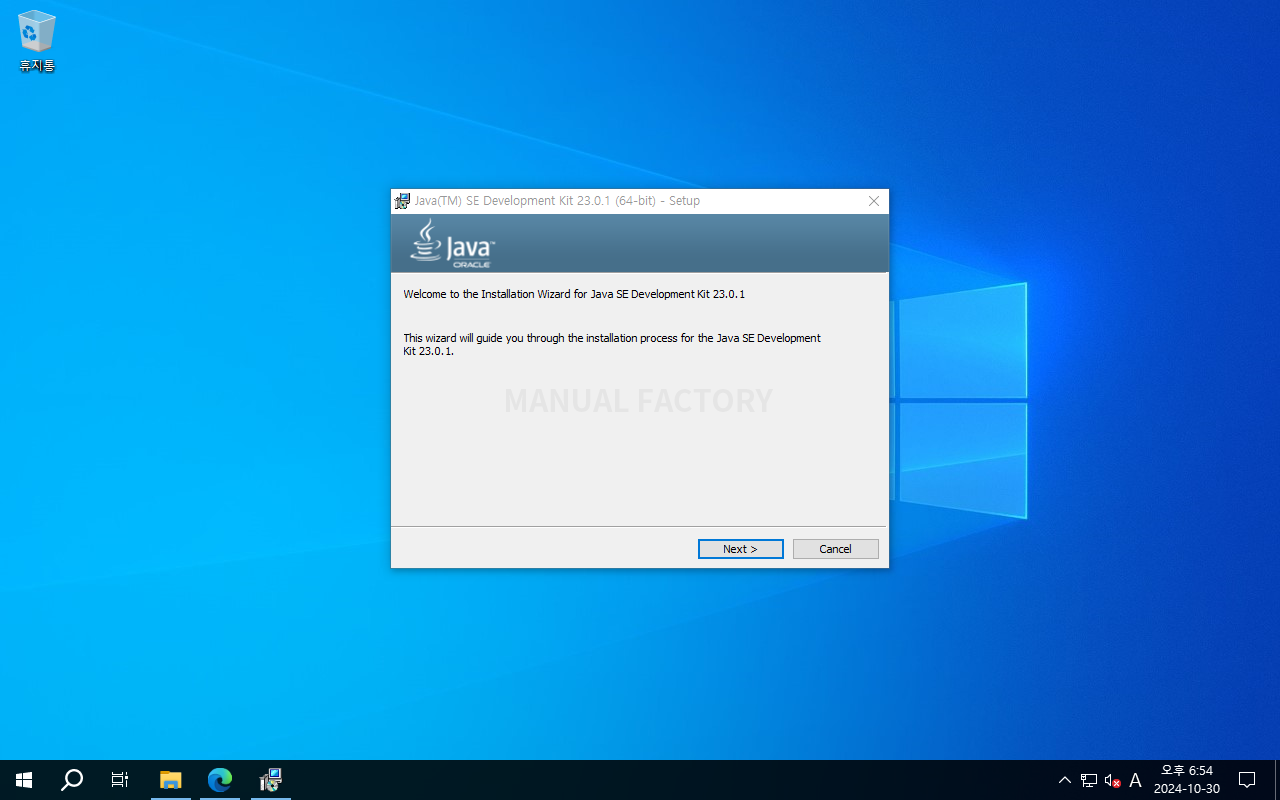Image resolution: width=1280 pixels, height=800 pixels.
Task: Open taskbar search magnifier
Action: pyautogui.click(x=72, y=780)
